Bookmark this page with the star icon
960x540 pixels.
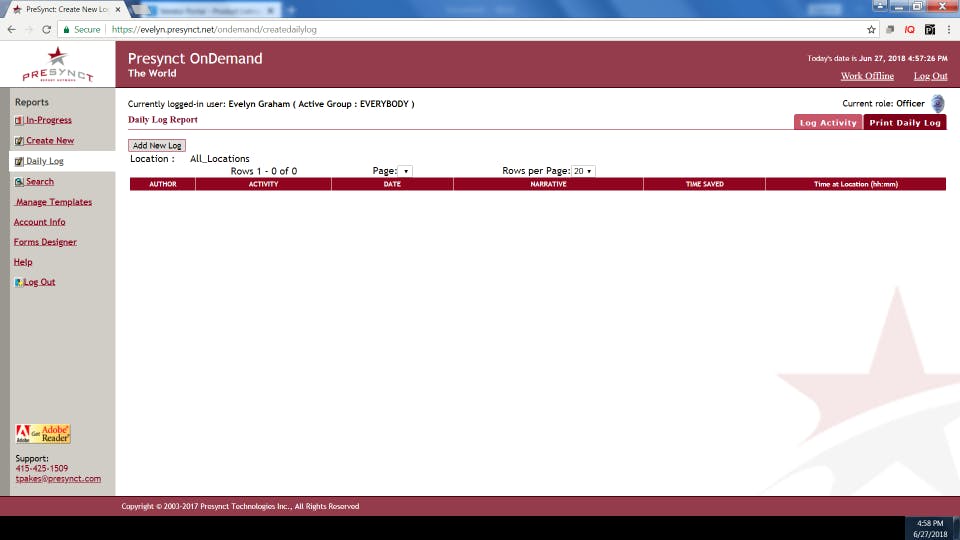[871, 29]
